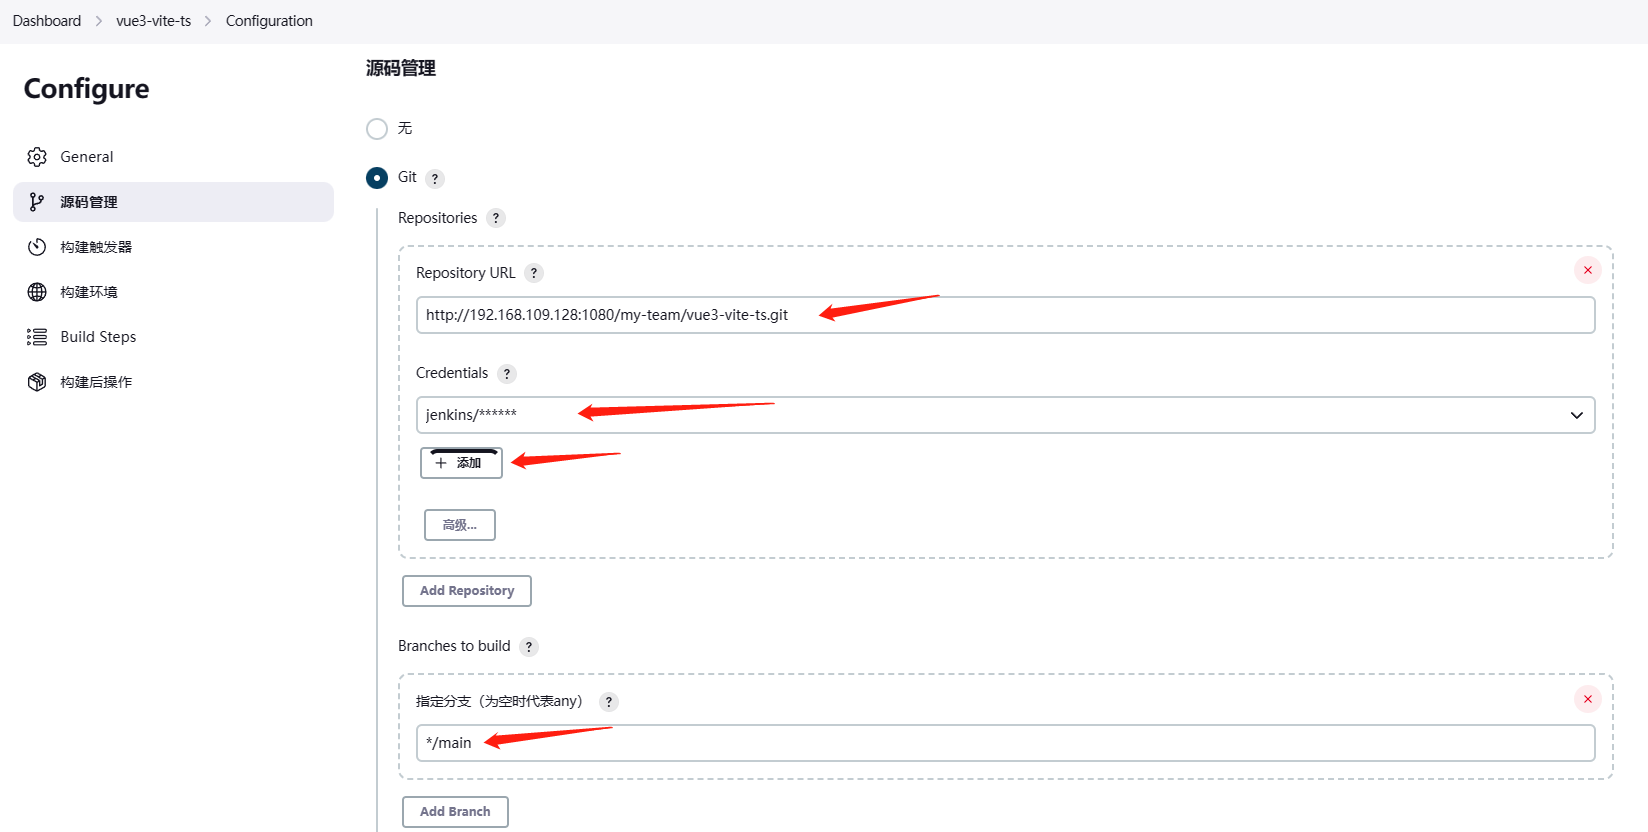
Task: Click the Add Branch button
Action: [x=455, y=812]
